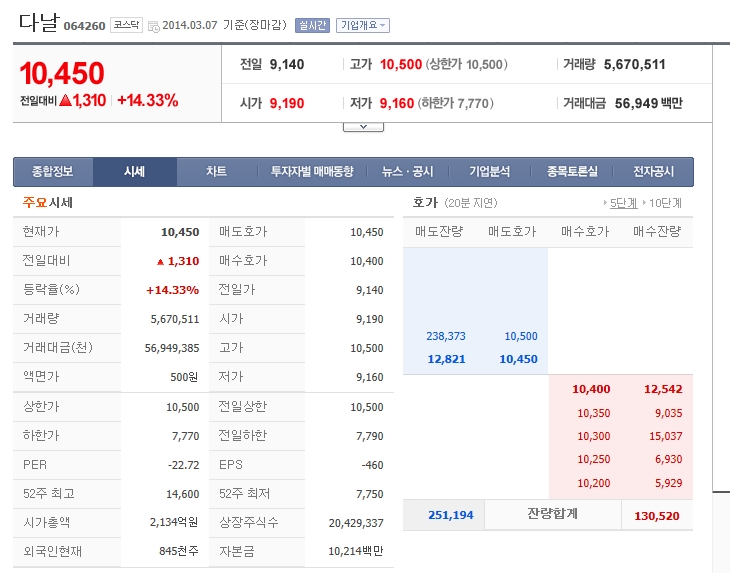Image resolution: width=730 pixels, height=573 pixels.
Task: Click the 52주 최고 value 14,600
Action: pos(182,494)
